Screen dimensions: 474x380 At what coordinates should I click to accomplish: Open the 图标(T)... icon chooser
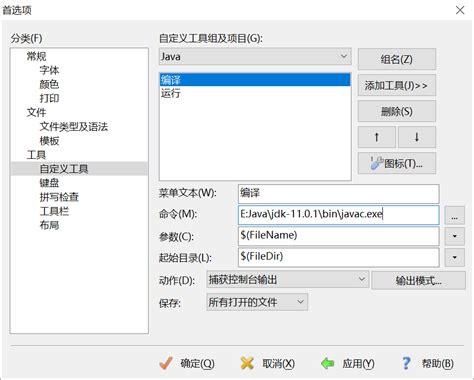[397, 163]
